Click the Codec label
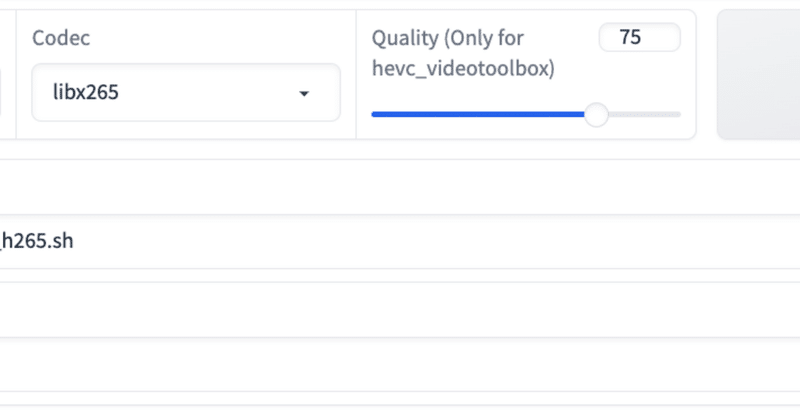 coord(61,38)
